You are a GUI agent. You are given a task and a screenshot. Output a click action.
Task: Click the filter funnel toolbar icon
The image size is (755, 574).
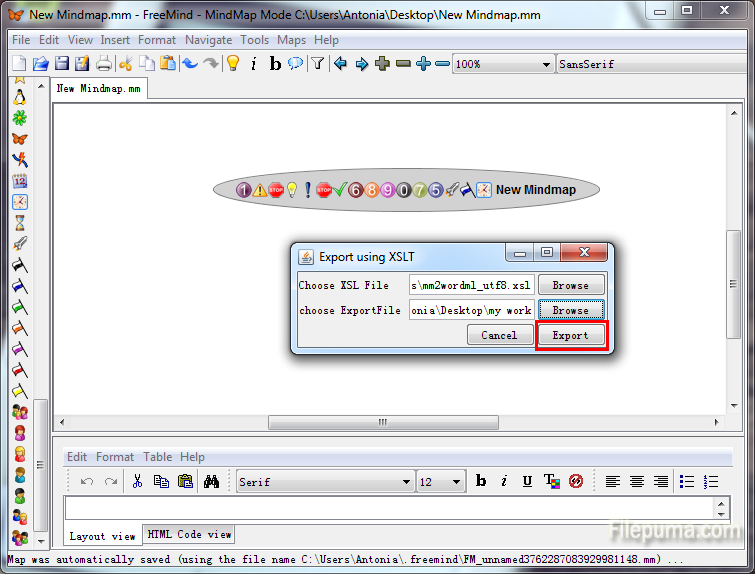point(317,64)
